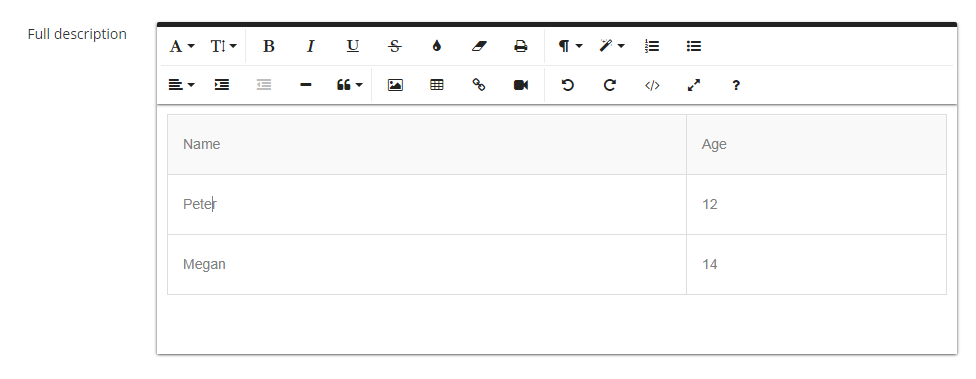Apply strikethrough to text
Image resolution: width=976 pixels, height=379 pixels.
pos(395,46)
